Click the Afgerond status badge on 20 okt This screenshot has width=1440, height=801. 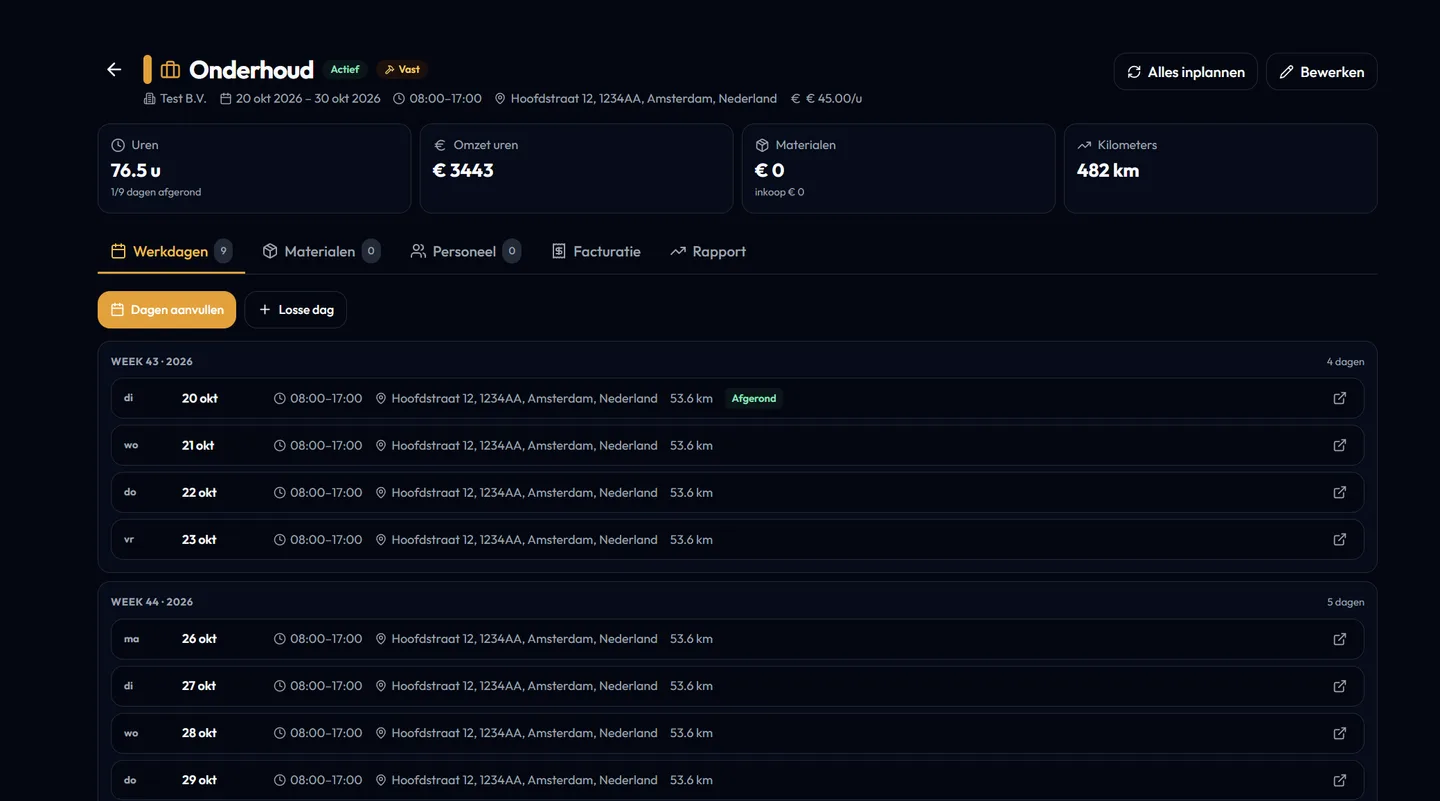coord(754,398)
